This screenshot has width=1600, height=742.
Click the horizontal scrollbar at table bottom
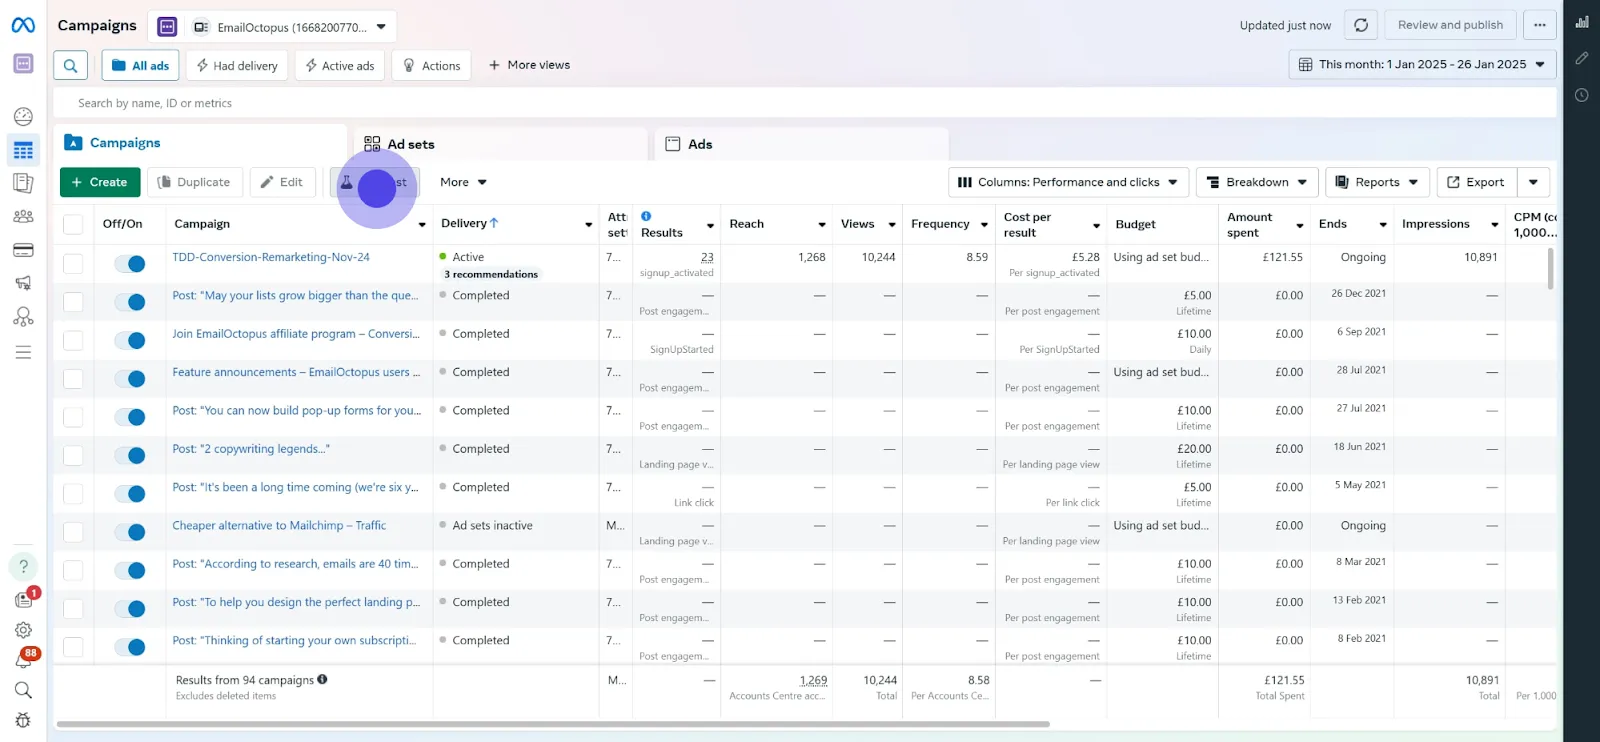(552, 724)
